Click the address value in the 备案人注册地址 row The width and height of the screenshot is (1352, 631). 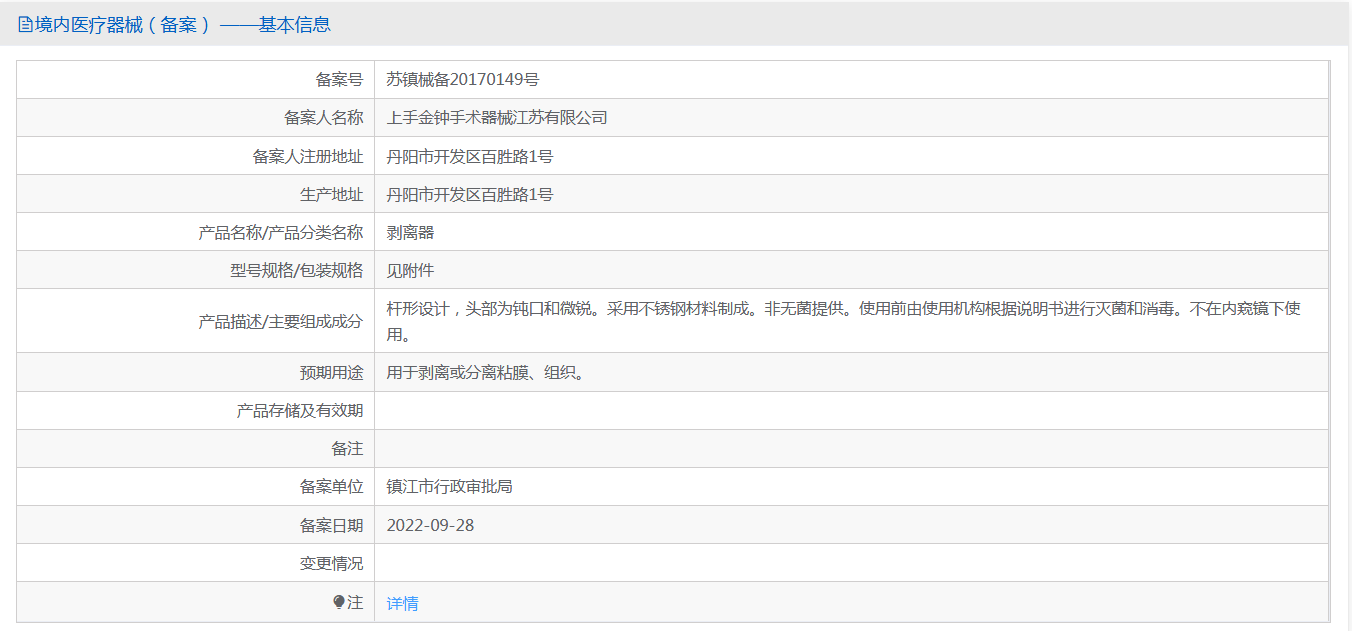point(470,156)
